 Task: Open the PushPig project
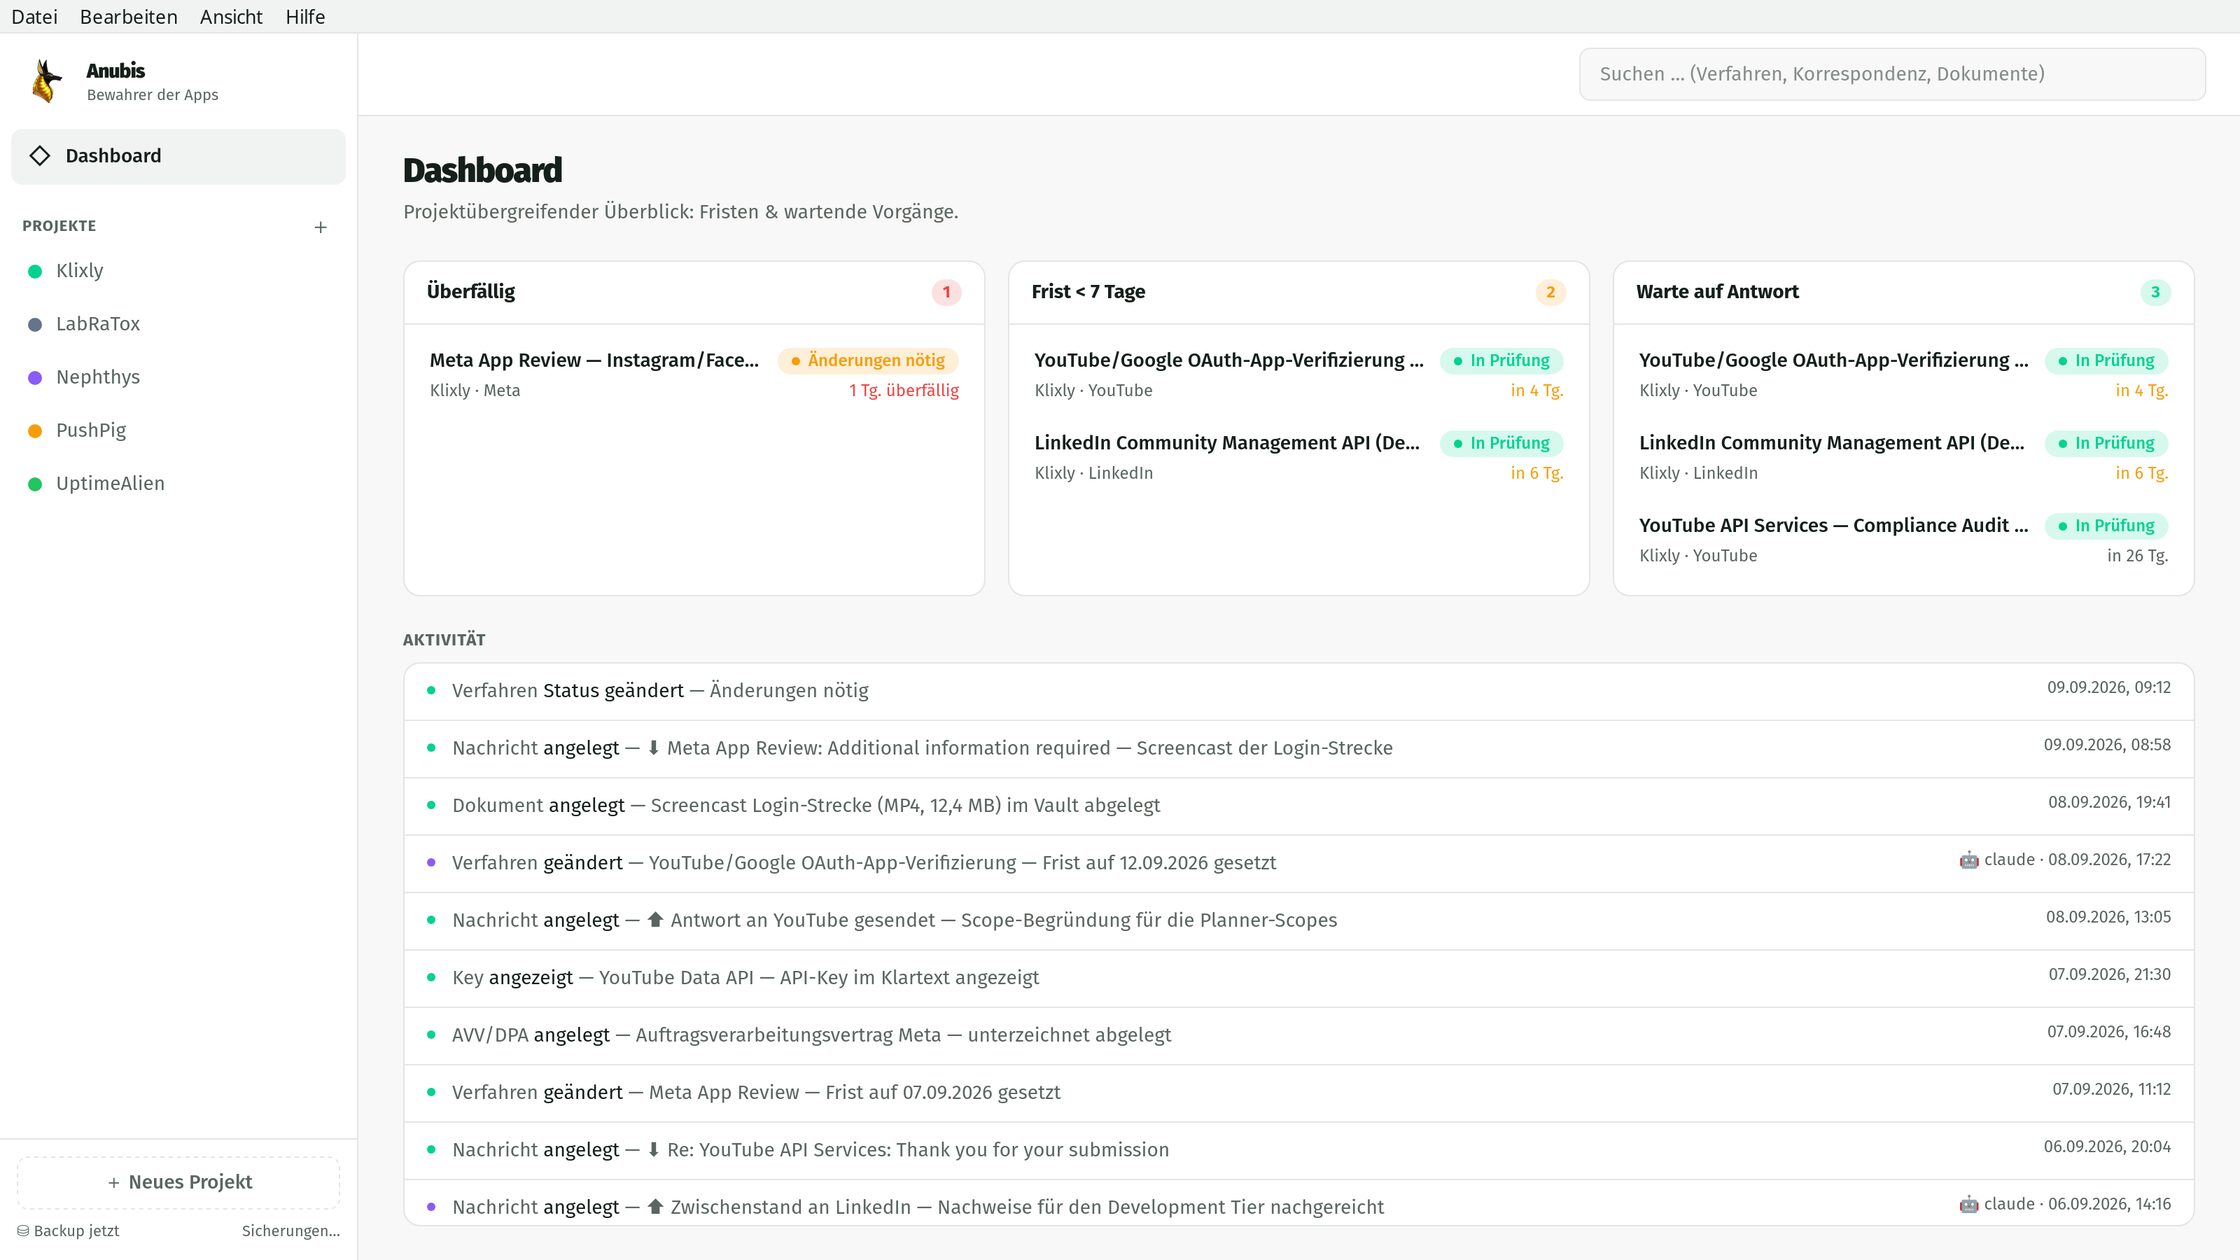pos(178,431)
